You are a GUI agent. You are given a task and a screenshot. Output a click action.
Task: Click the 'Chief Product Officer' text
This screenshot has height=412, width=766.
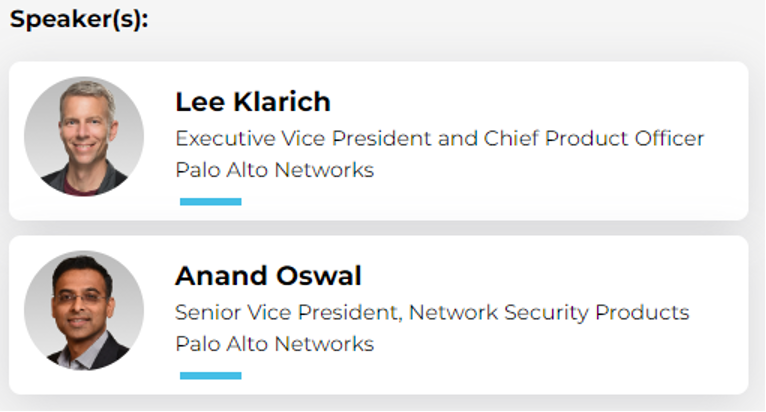click(x=594, y=138)
